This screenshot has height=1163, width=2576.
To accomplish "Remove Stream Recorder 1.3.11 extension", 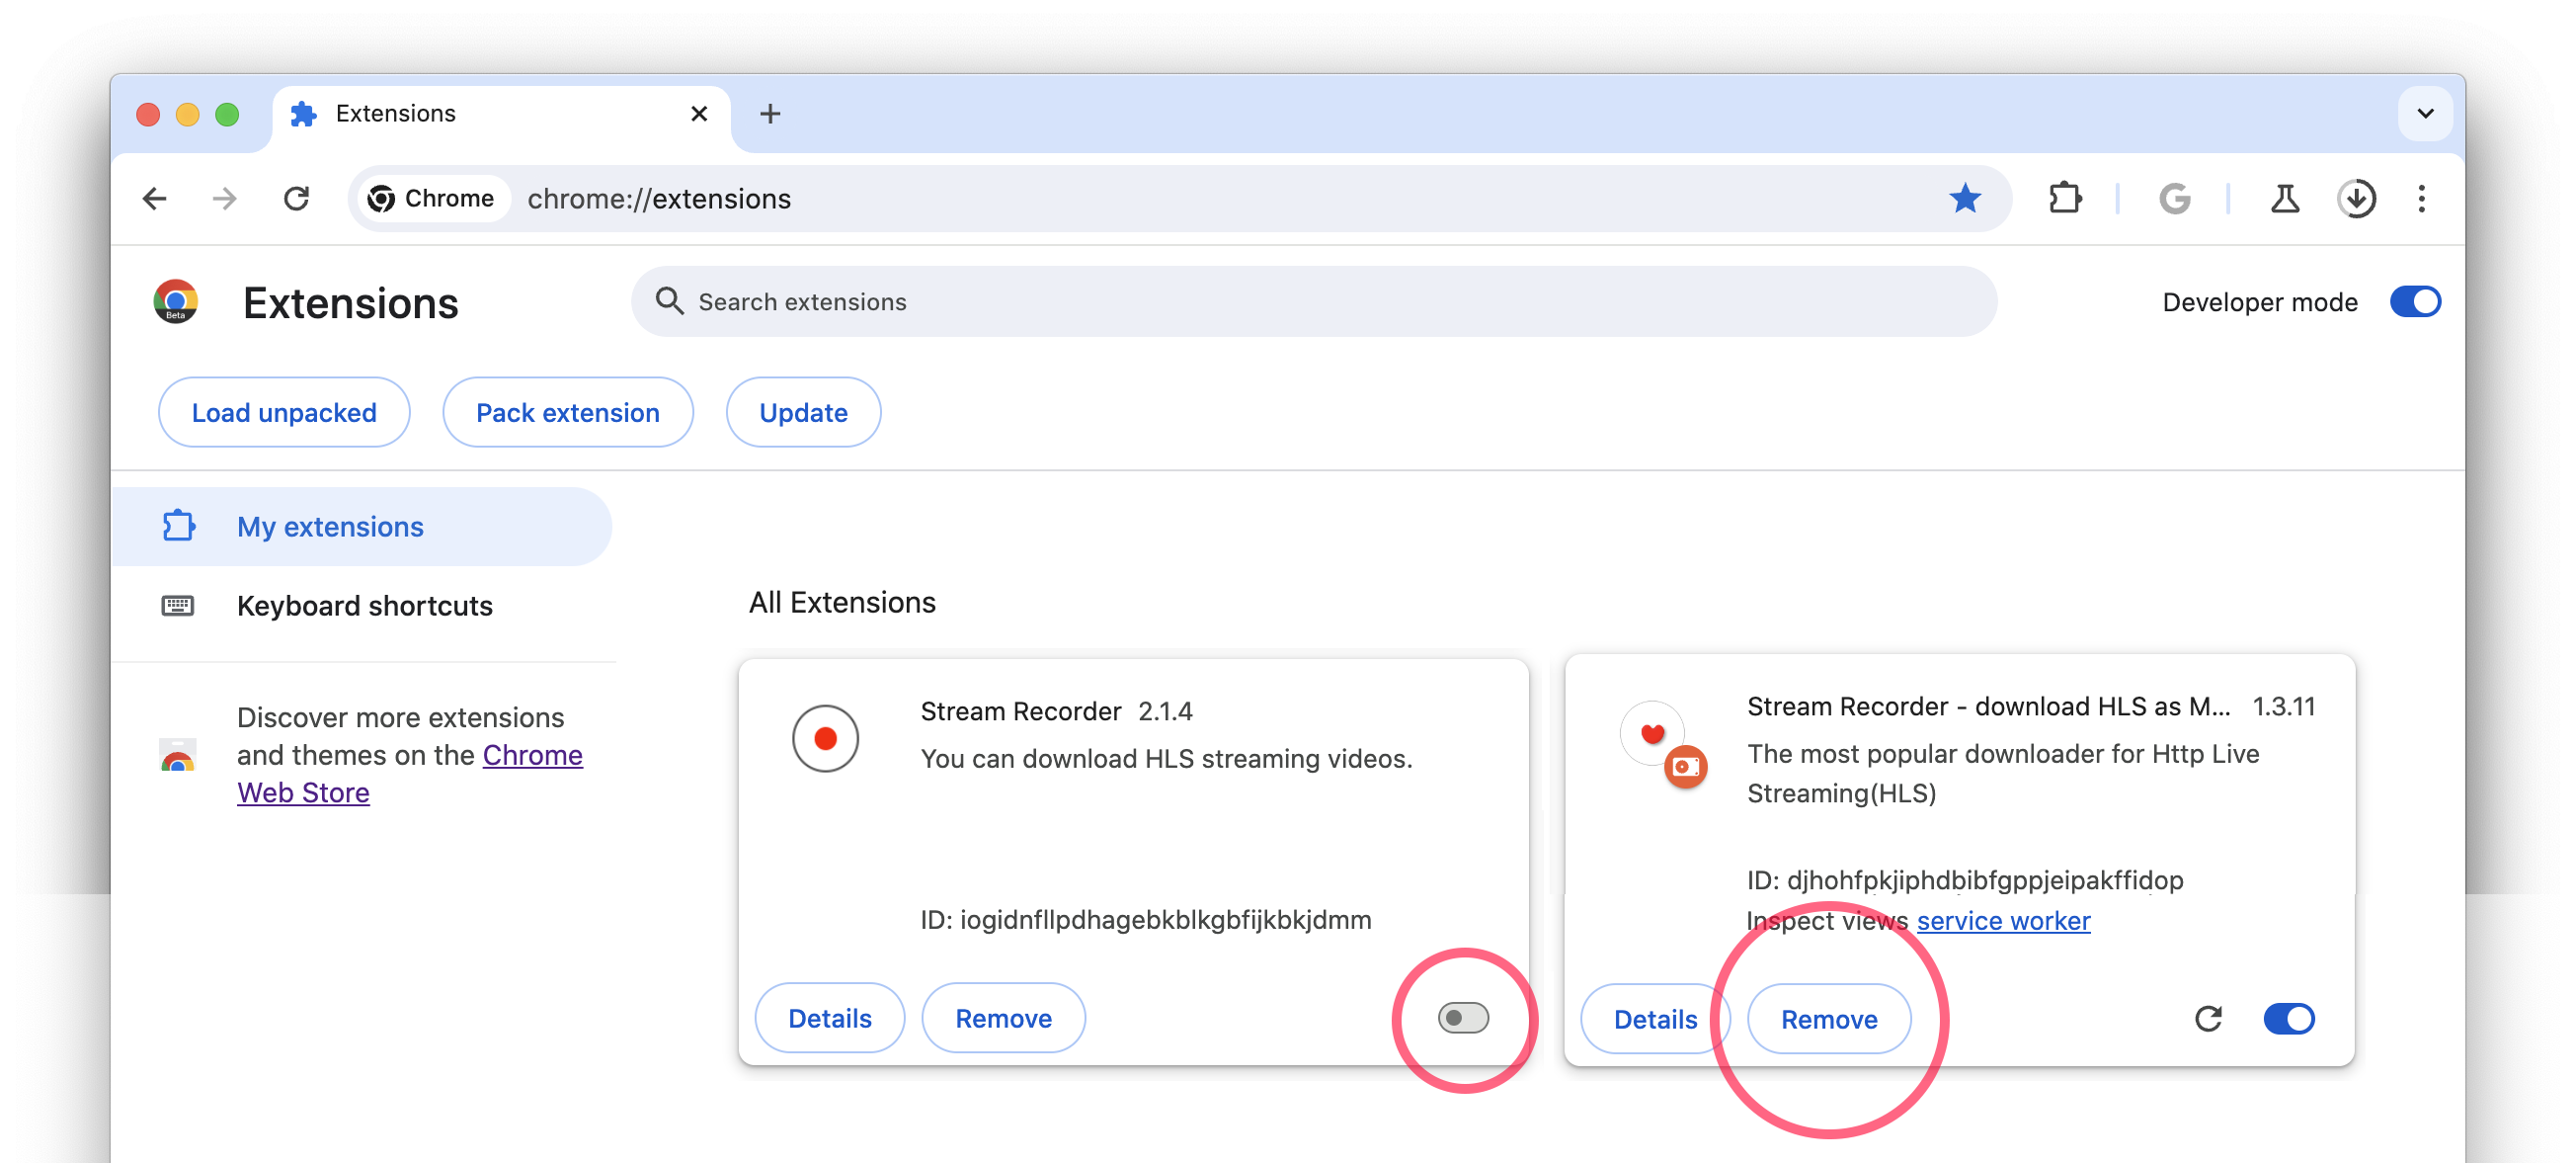I will 1829,1019.
